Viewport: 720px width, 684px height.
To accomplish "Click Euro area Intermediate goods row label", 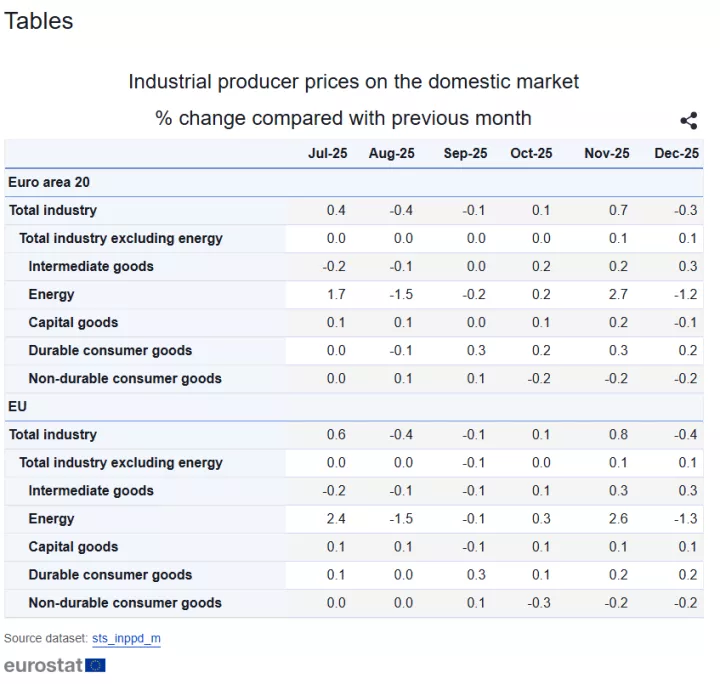I will click(x=91, y=266).
